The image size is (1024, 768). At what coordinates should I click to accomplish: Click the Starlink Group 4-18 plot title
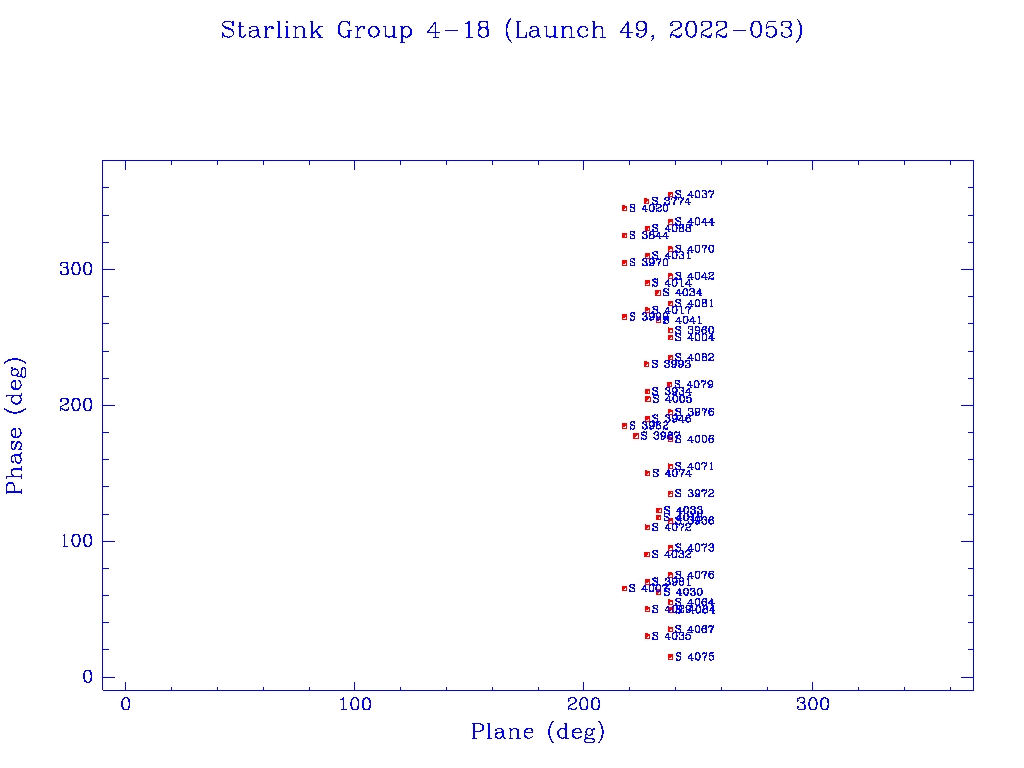click(x=512, y=31)
